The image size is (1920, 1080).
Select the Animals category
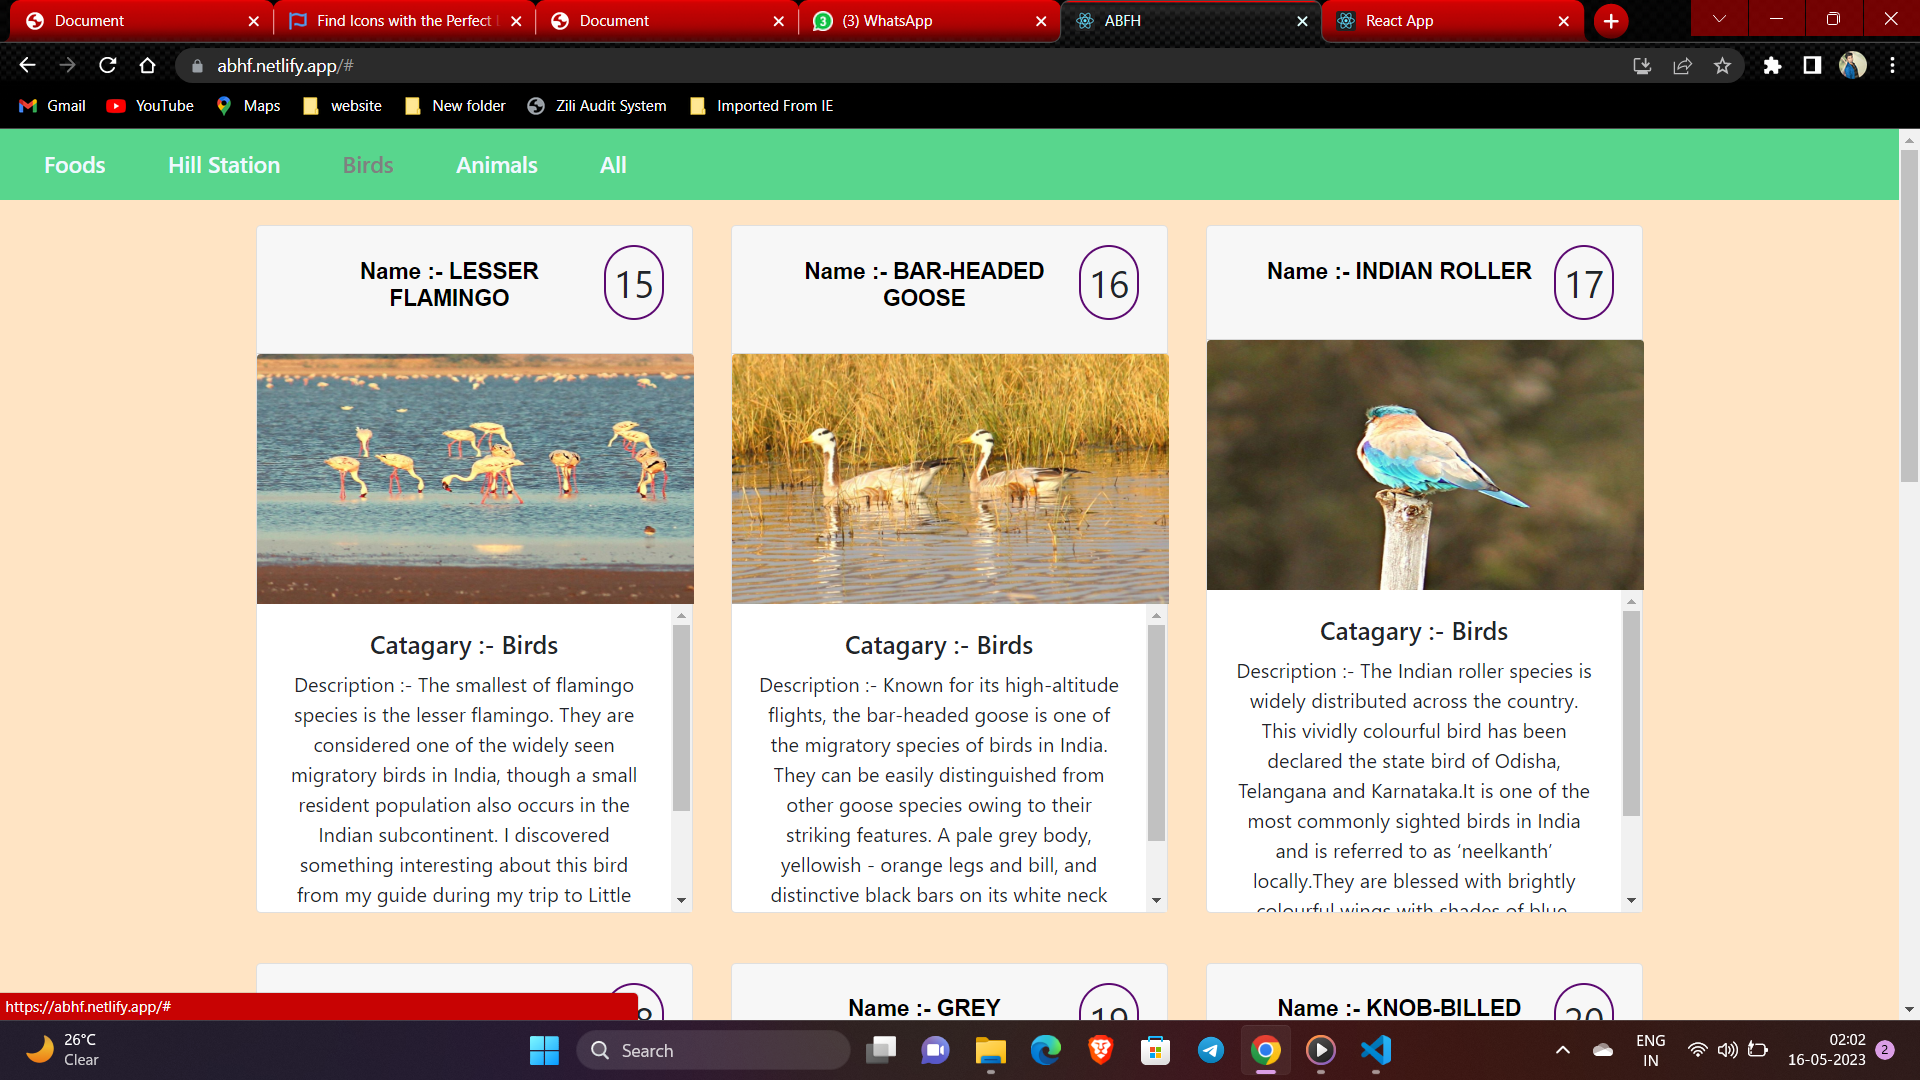tap(497, 165)
